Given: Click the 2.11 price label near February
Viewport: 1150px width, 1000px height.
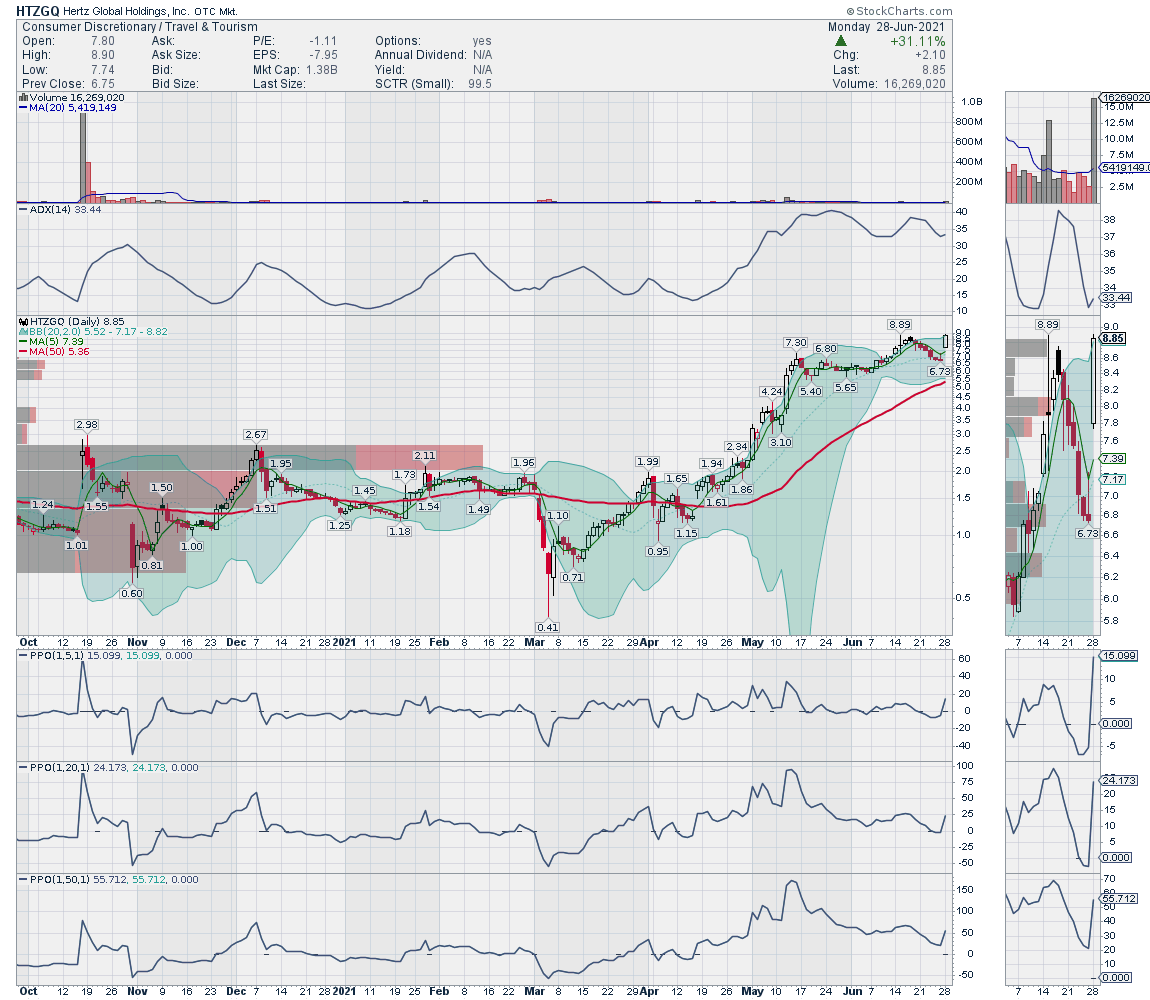Looking at the screenshot, I should tap(425, 456).
